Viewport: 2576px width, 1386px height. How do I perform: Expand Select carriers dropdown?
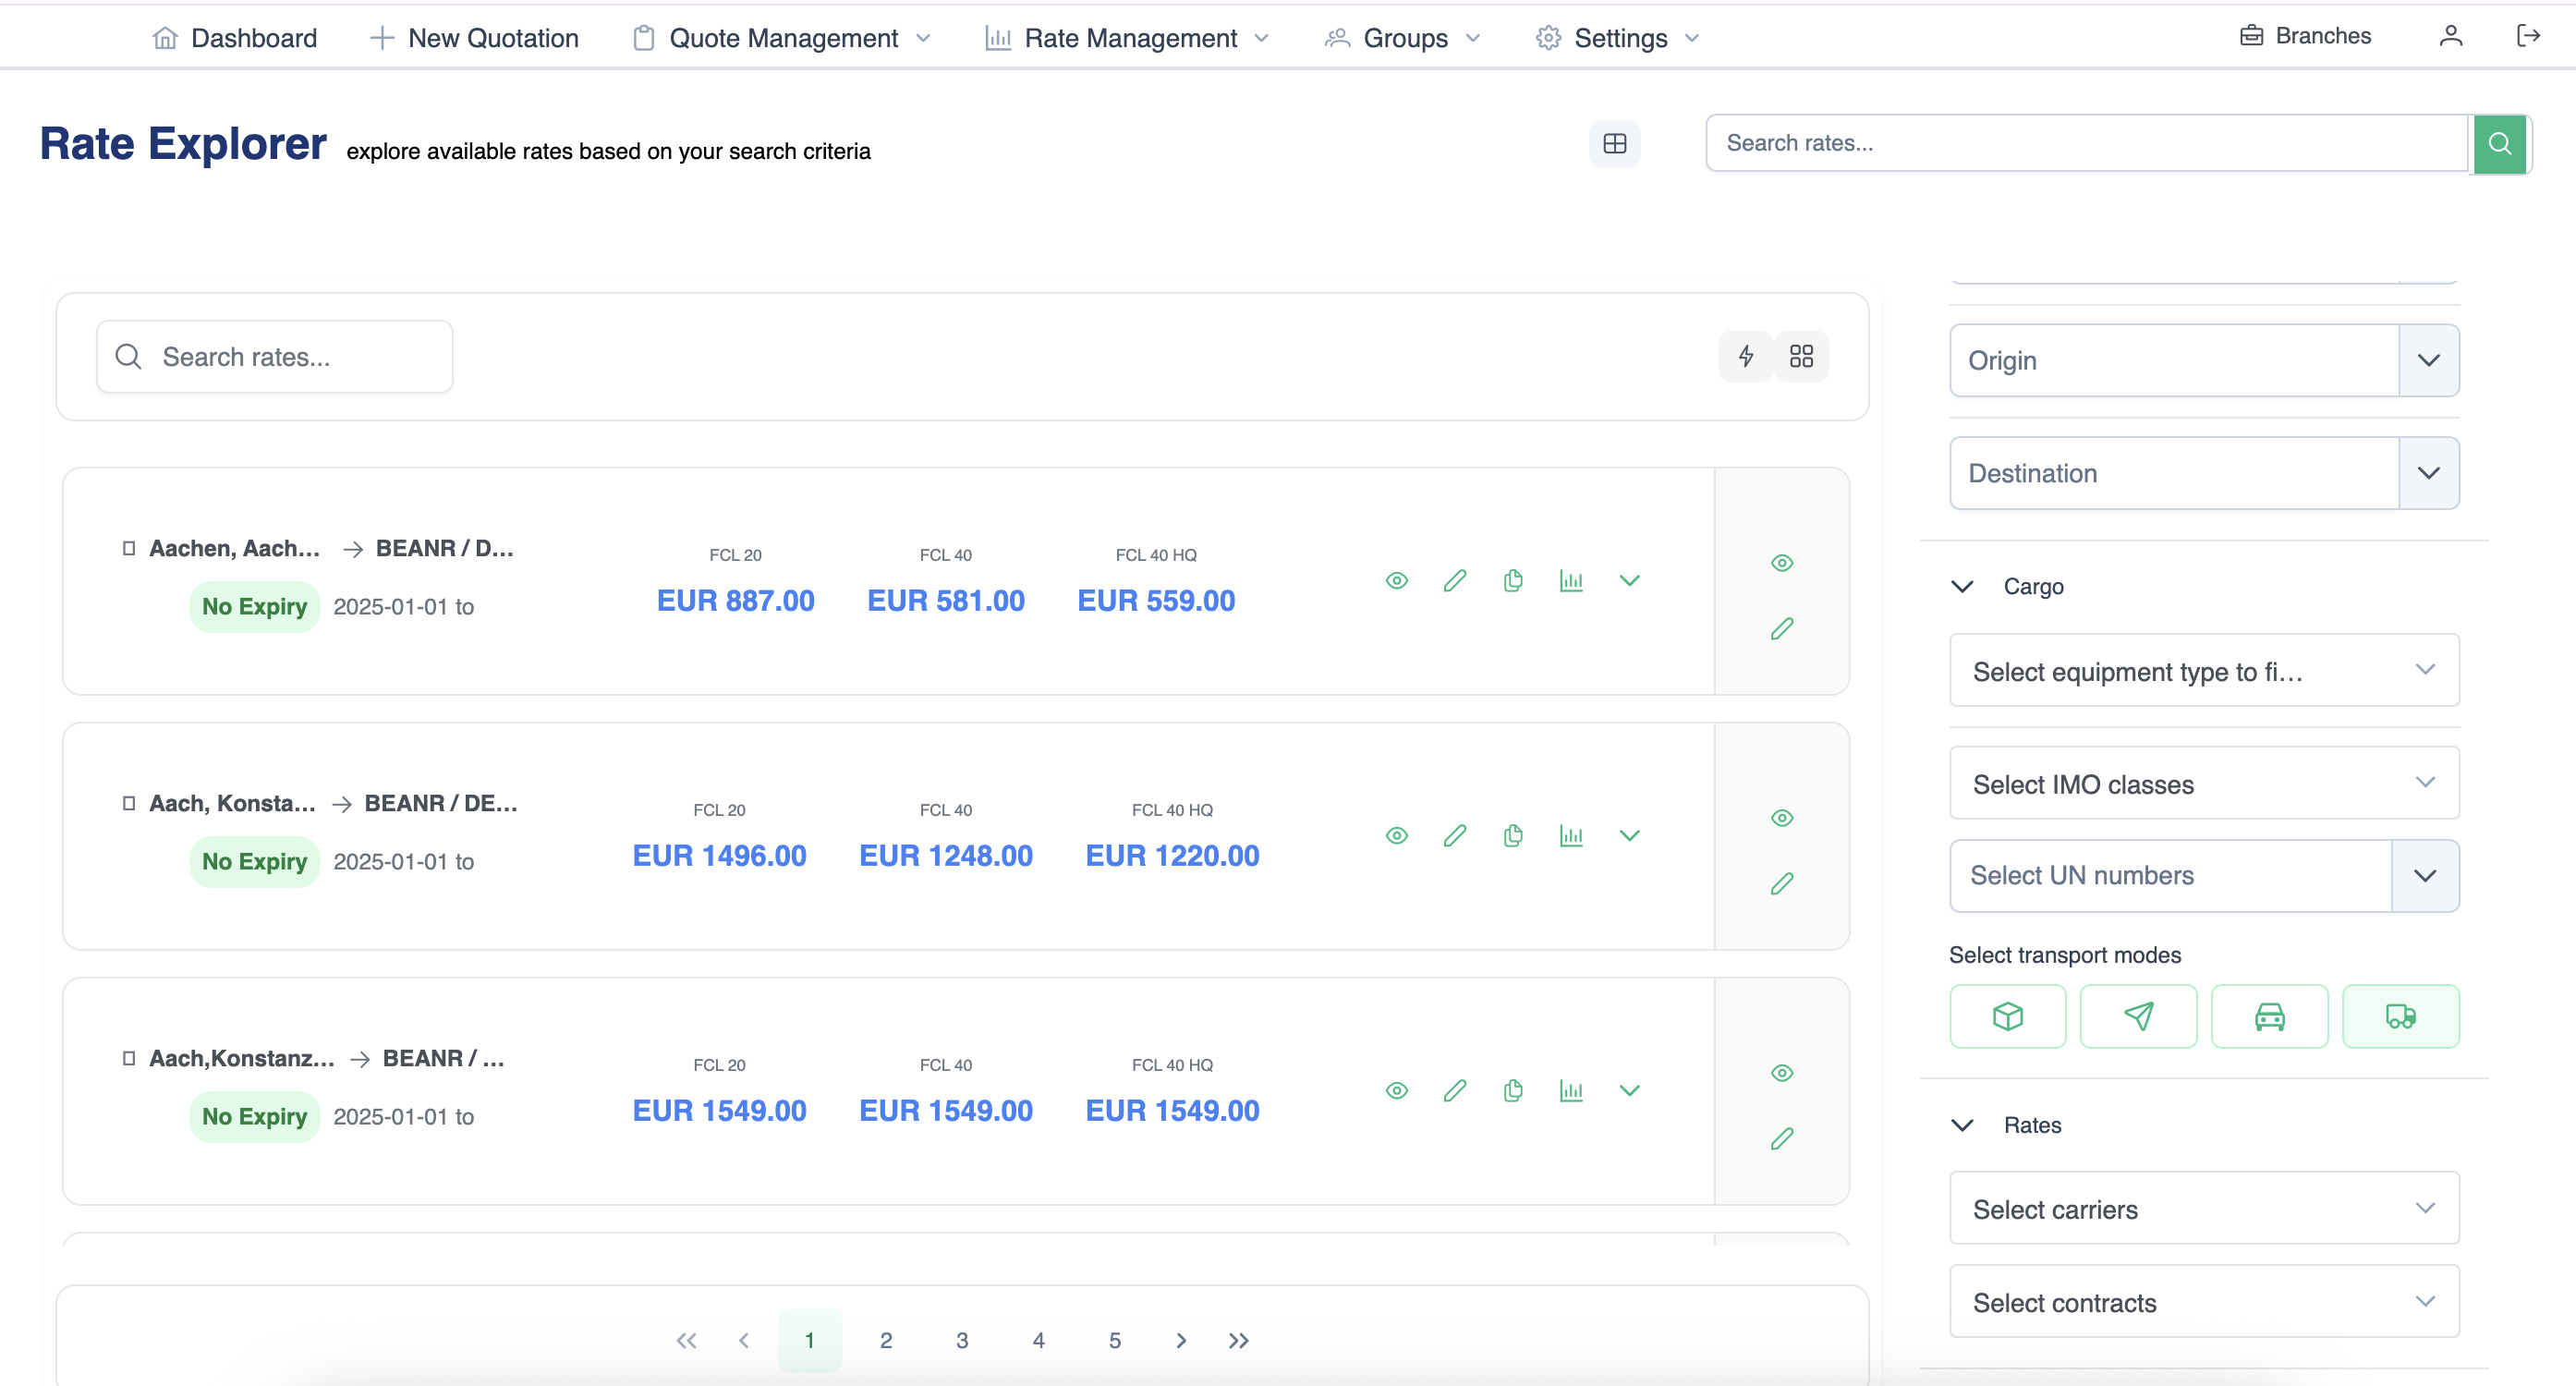pos(2203,1209)
